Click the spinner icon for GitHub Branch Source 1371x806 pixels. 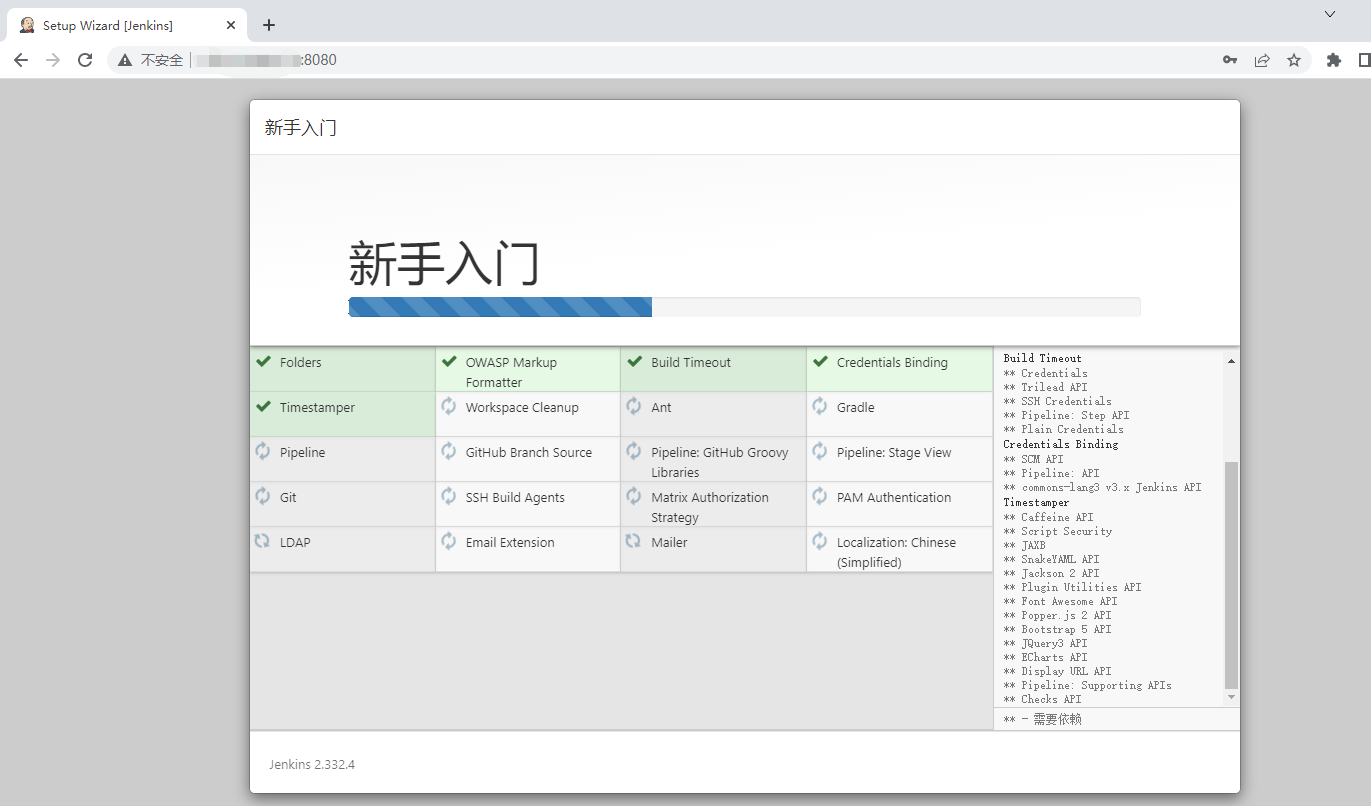(x=449, y=451)
